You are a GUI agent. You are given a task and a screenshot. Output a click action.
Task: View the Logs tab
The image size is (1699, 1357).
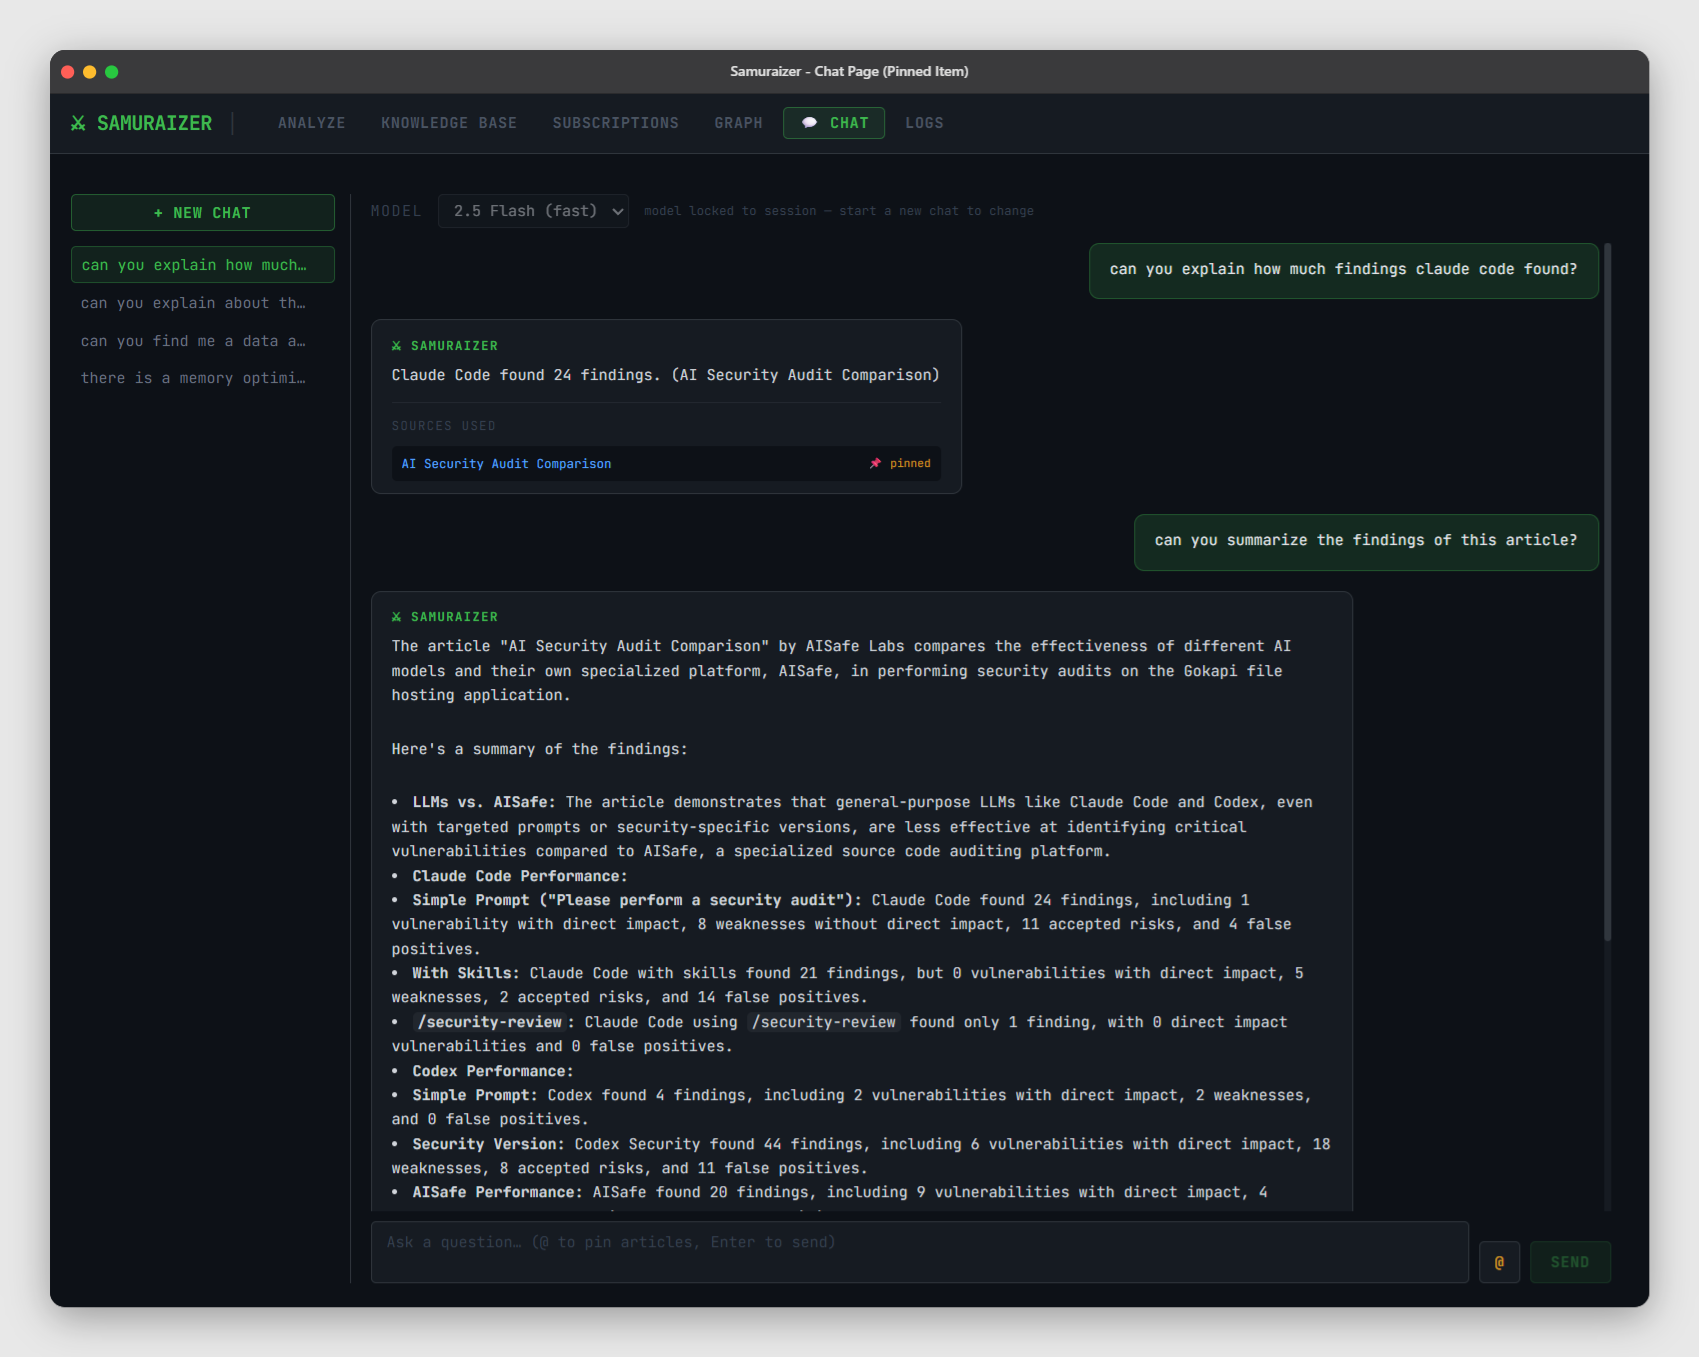coord(925,123)
